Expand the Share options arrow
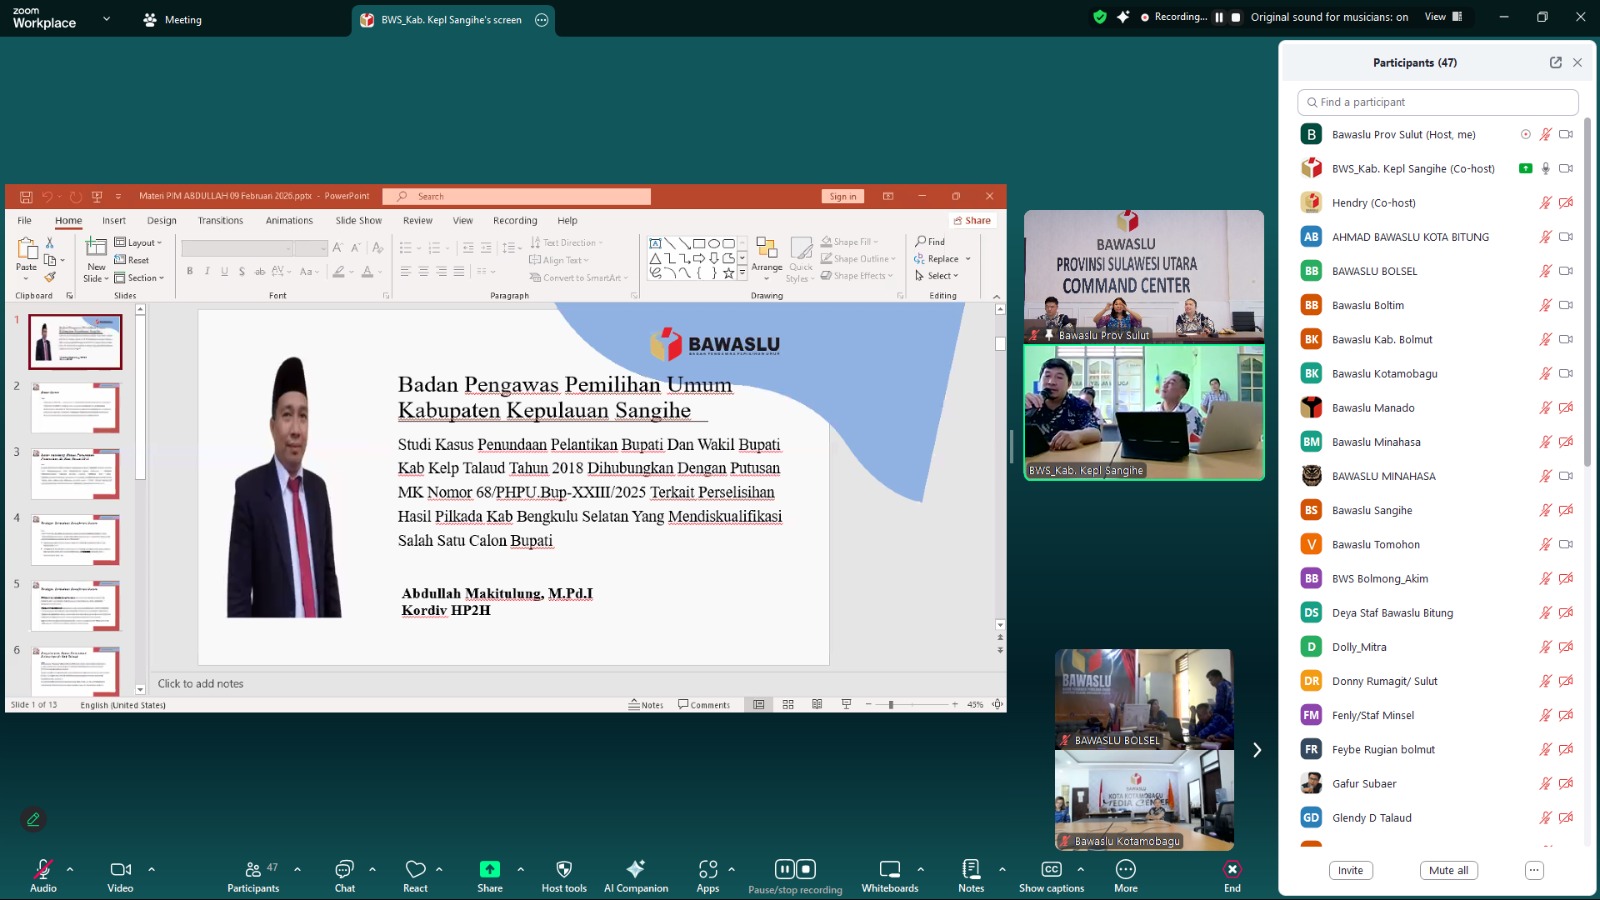1600x900 pixels. [x=520, y=869]
